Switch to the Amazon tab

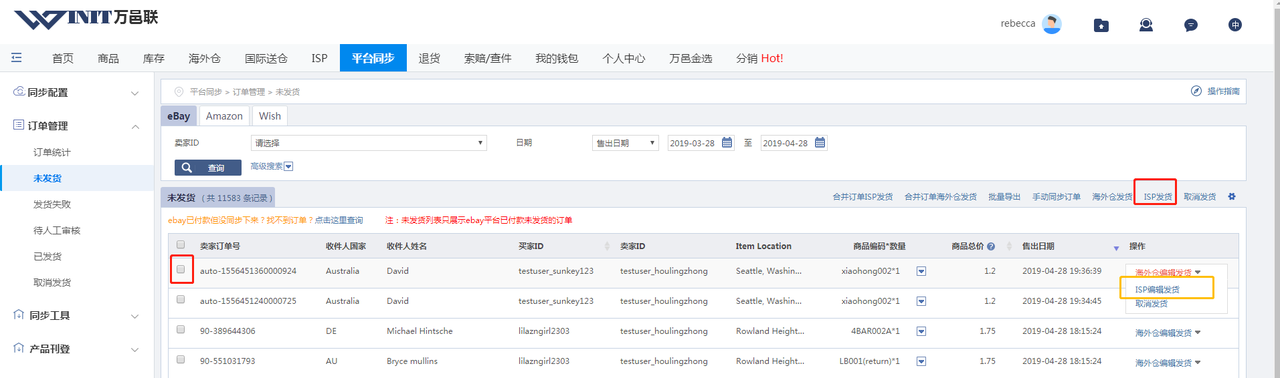pyautogui.click(x=224, y=116)
